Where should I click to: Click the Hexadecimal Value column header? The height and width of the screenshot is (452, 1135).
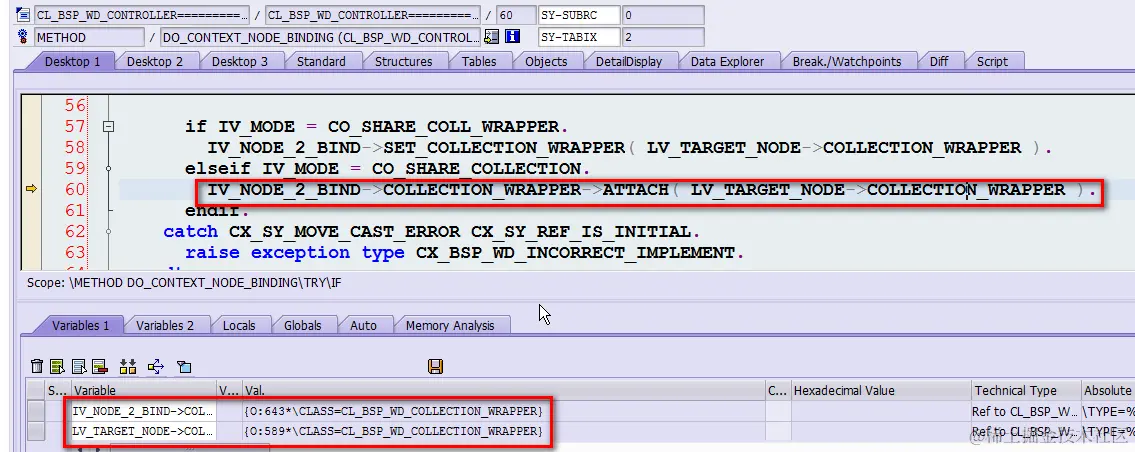click(880, 390)
